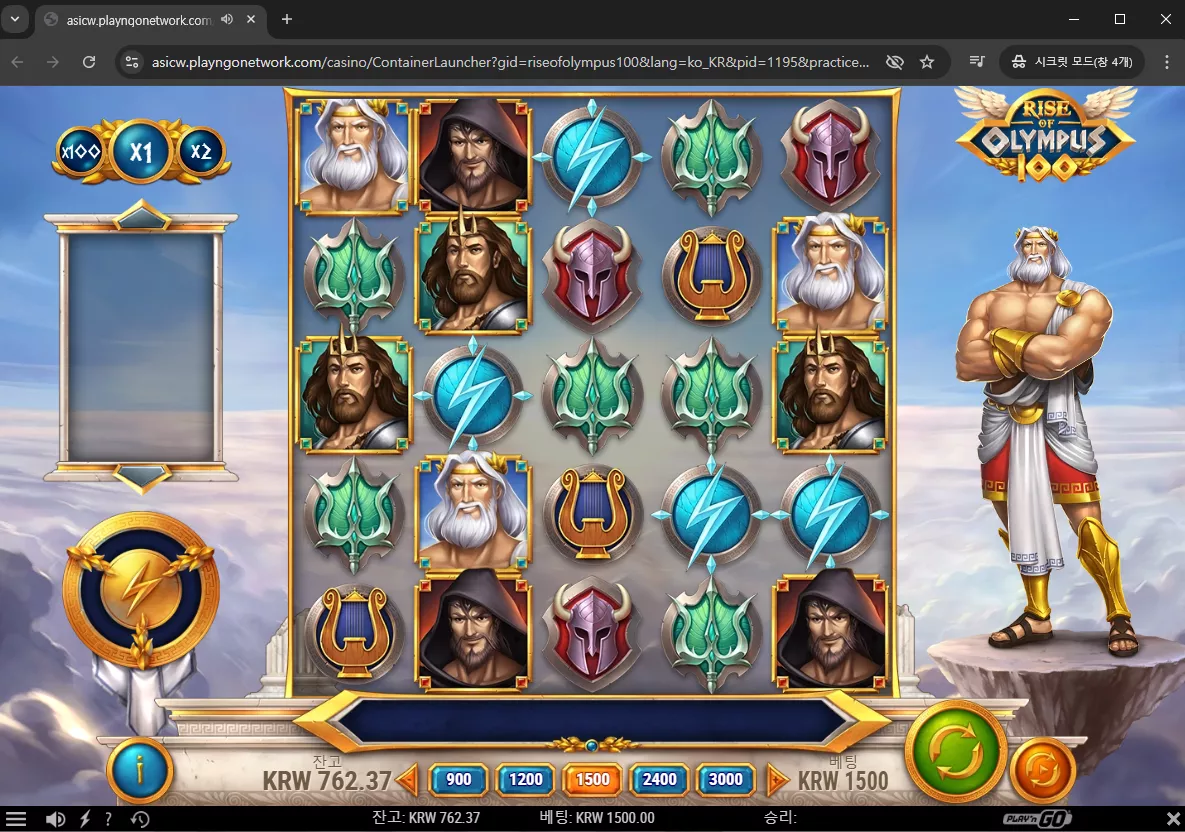The width and height of the screenshot is (1185, 832).
Task: Click the helmet symbol in the top row
Action: pos(830,155)
